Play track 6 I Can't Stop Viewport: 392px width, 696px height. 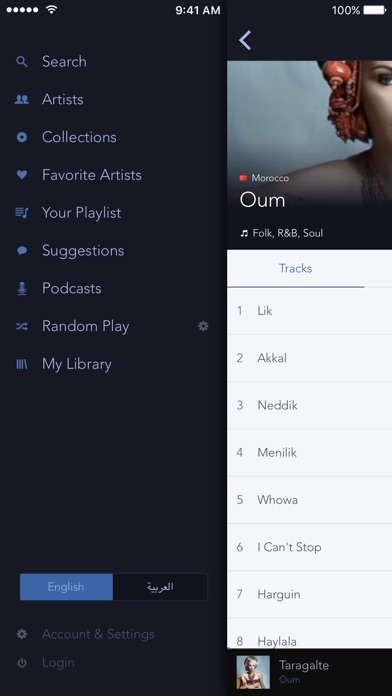click(309, 547)
